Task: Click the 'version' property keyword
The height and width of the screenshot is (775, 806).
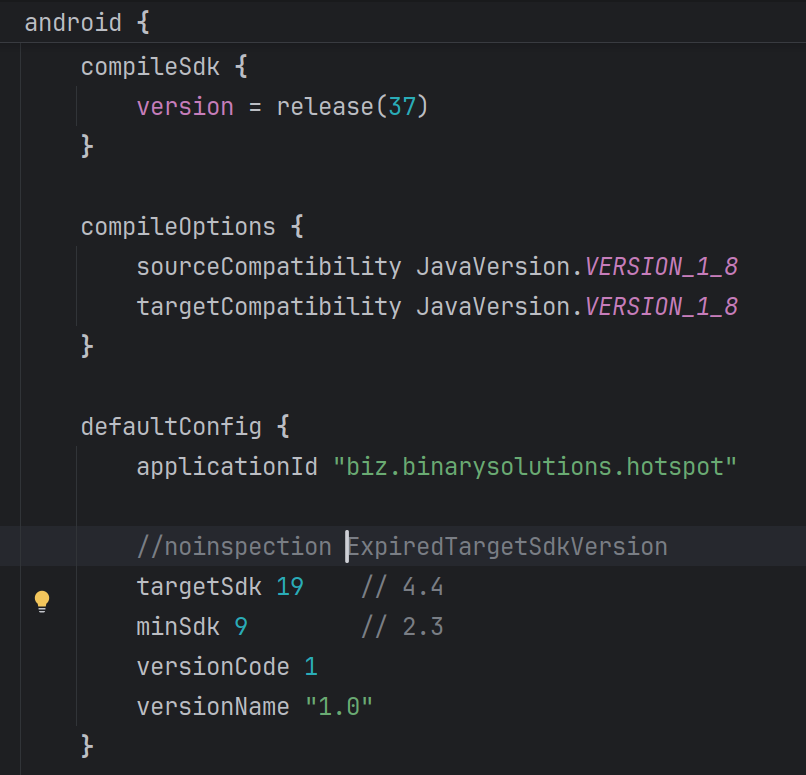Action: pyautogui.click(x=185, y=107)
